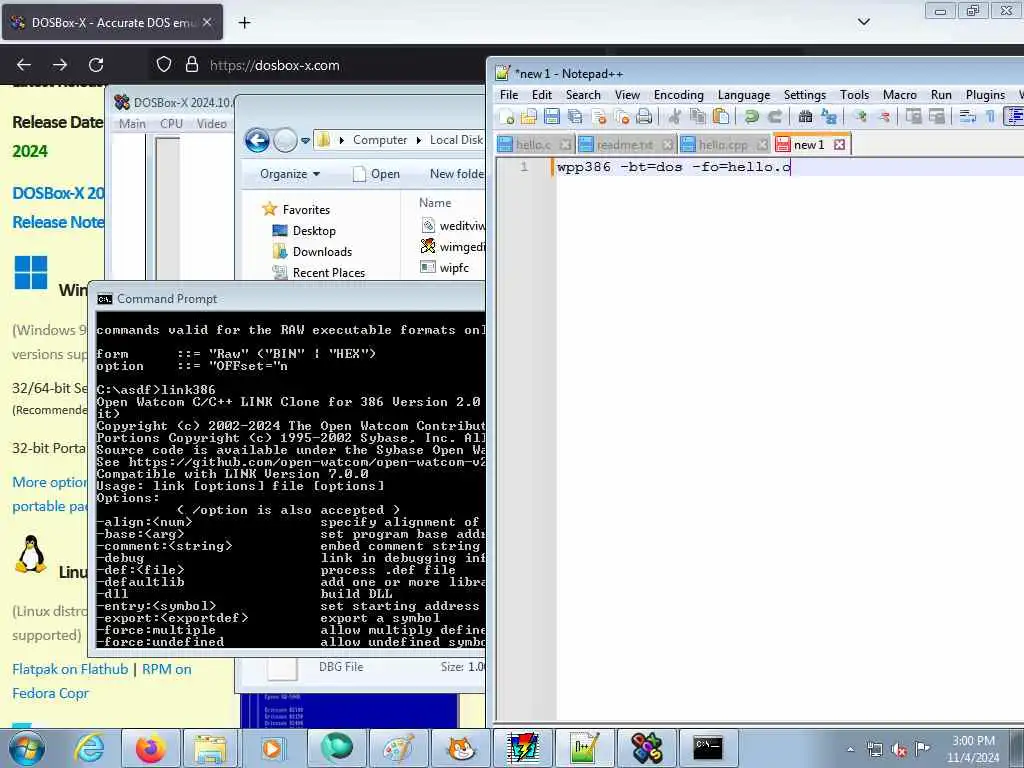The height and width of the screenshot is (768, 1024).
Task: Click the volume icon in system tray
Action: click(899, 749)
